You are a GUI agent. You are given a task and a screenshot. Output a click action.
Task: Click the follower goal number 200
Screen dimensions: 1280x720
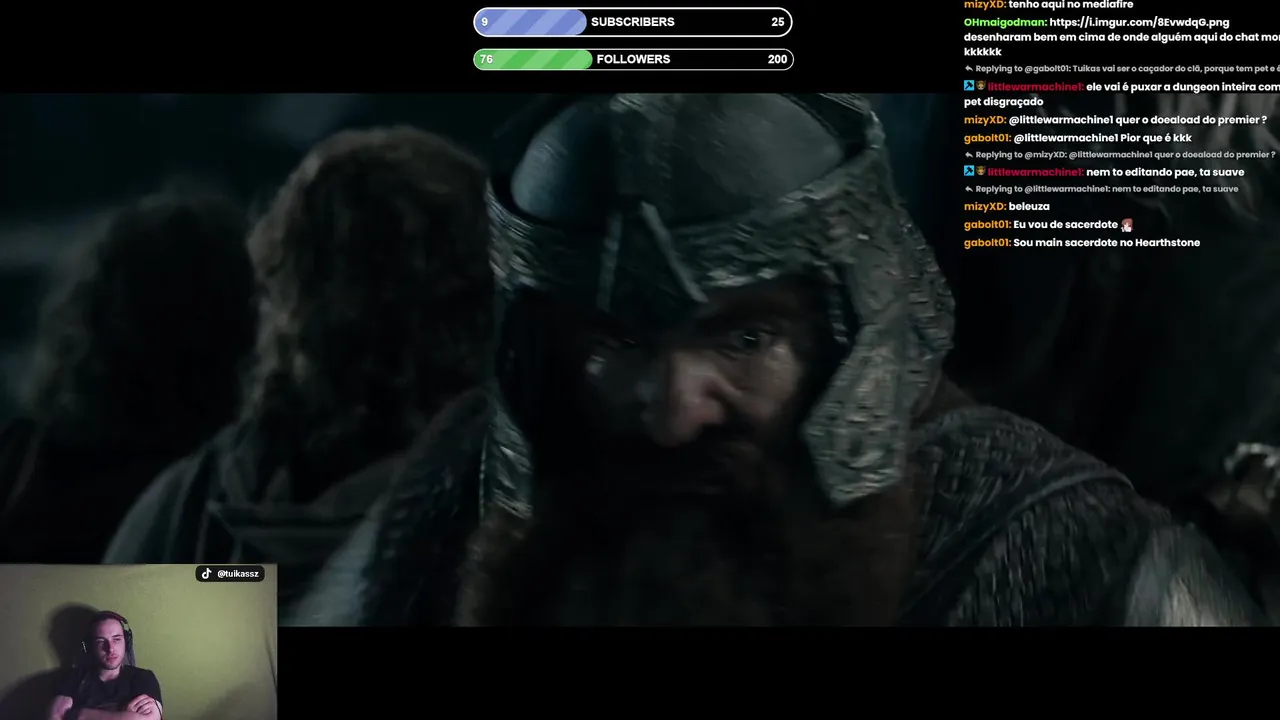point(777,59)
